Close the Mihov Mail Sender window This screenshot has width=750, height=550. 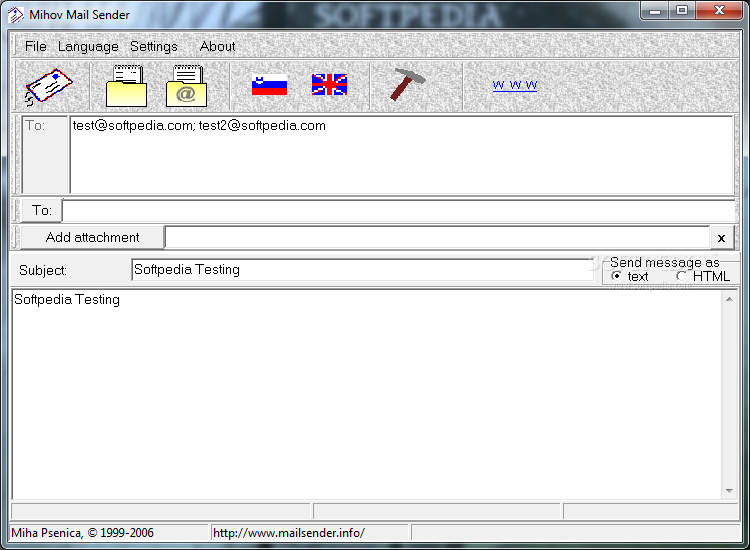coord(719,11)
